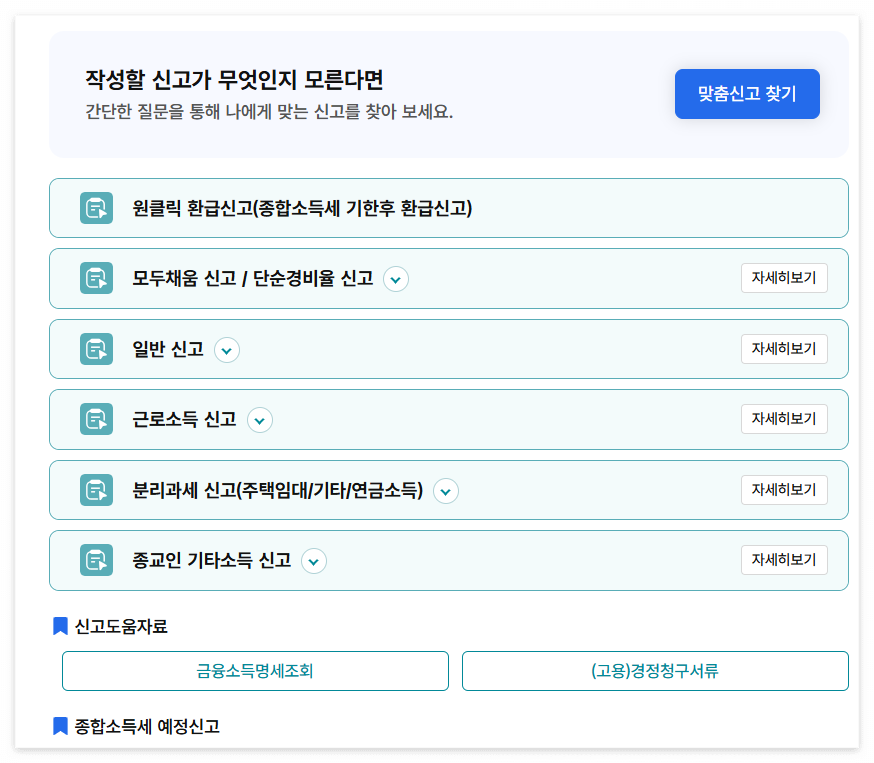The width and height of the screenshot is (874, 763).
Task: Open 자세히보기 for 모두채움 신고
Action: tap(784, 278)
